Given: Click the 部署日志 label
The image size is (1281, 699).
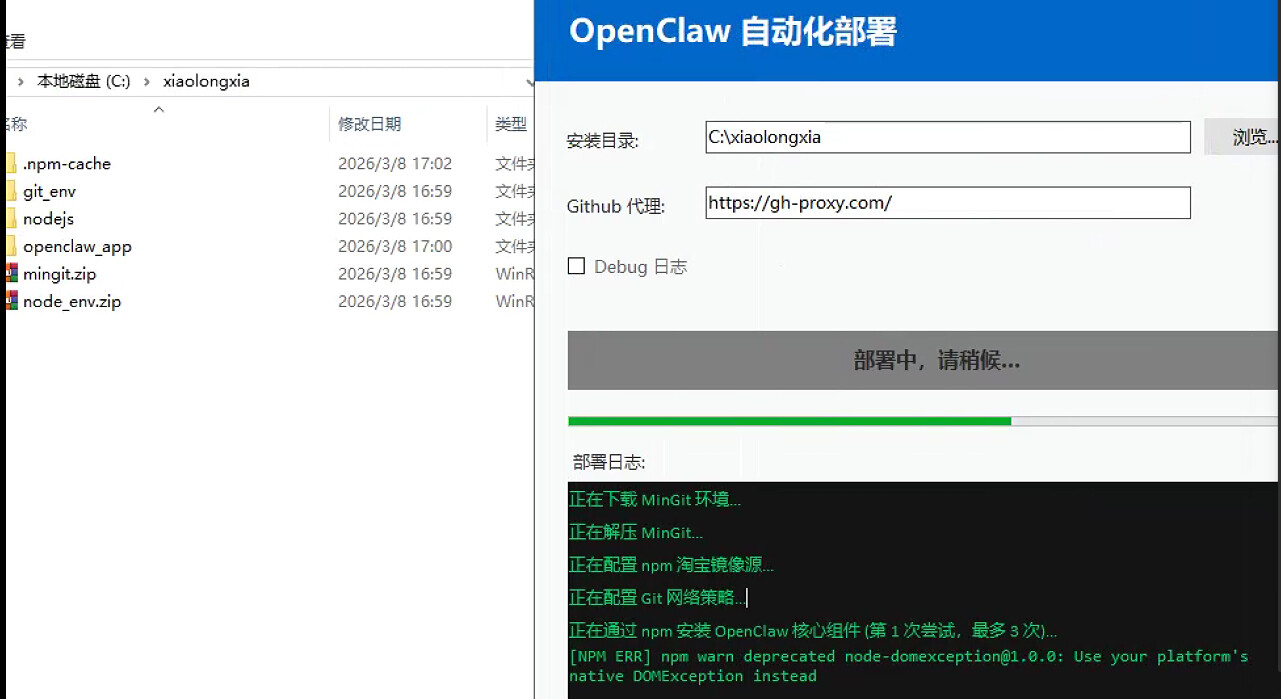Looking at the screenshot, I should point(609,462).
